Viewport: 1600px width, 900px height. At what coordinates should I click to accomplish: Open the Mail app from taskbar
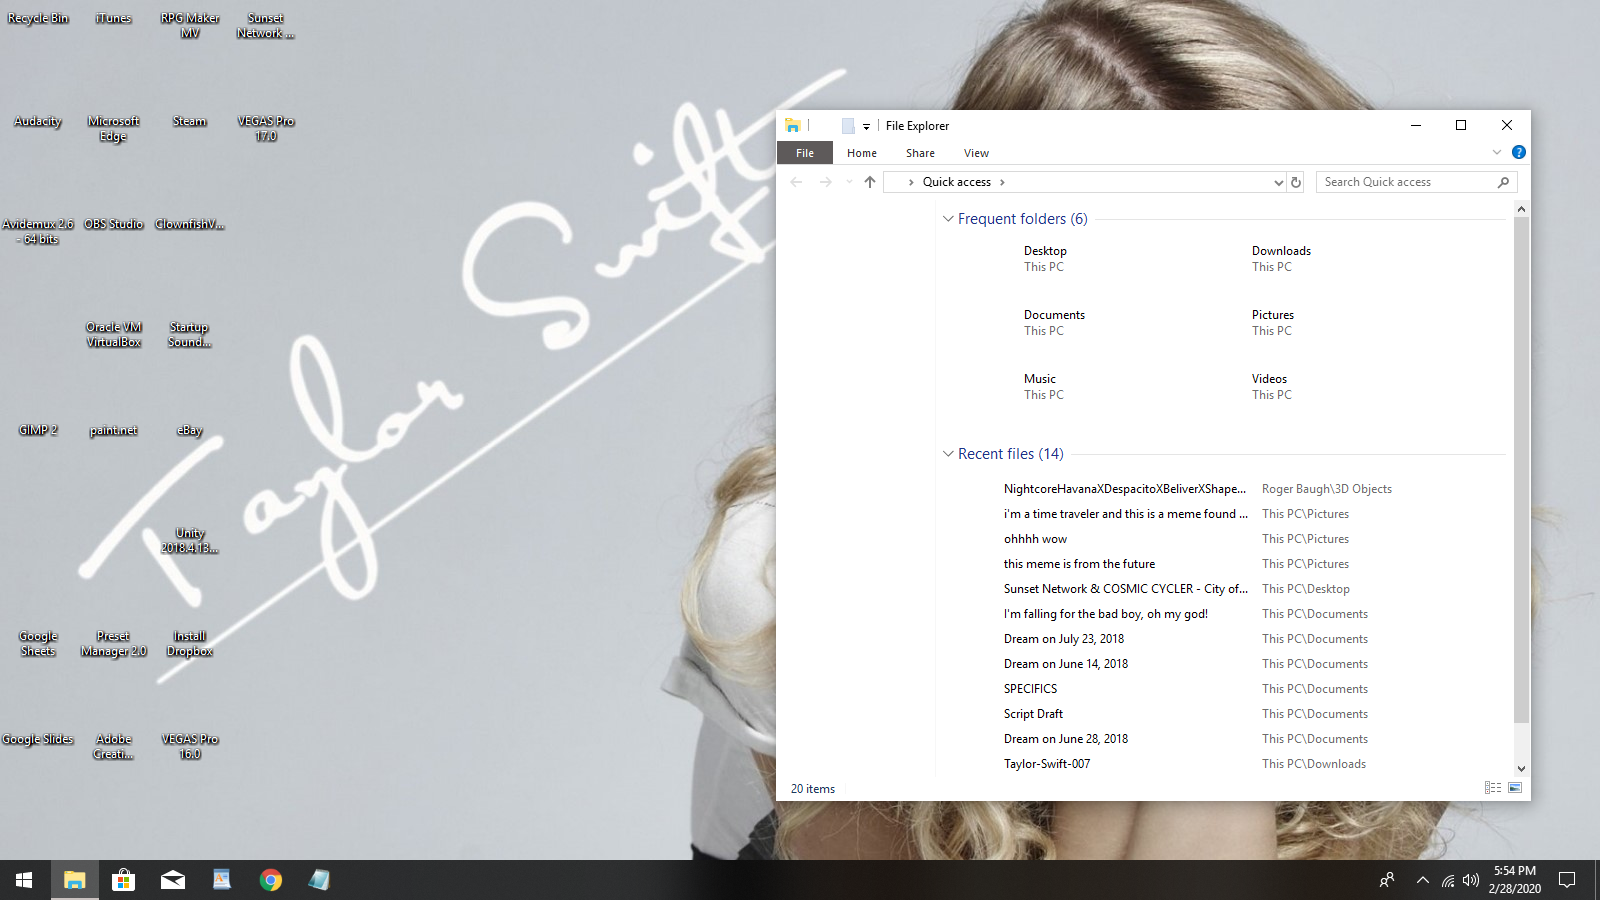(173, 880)
